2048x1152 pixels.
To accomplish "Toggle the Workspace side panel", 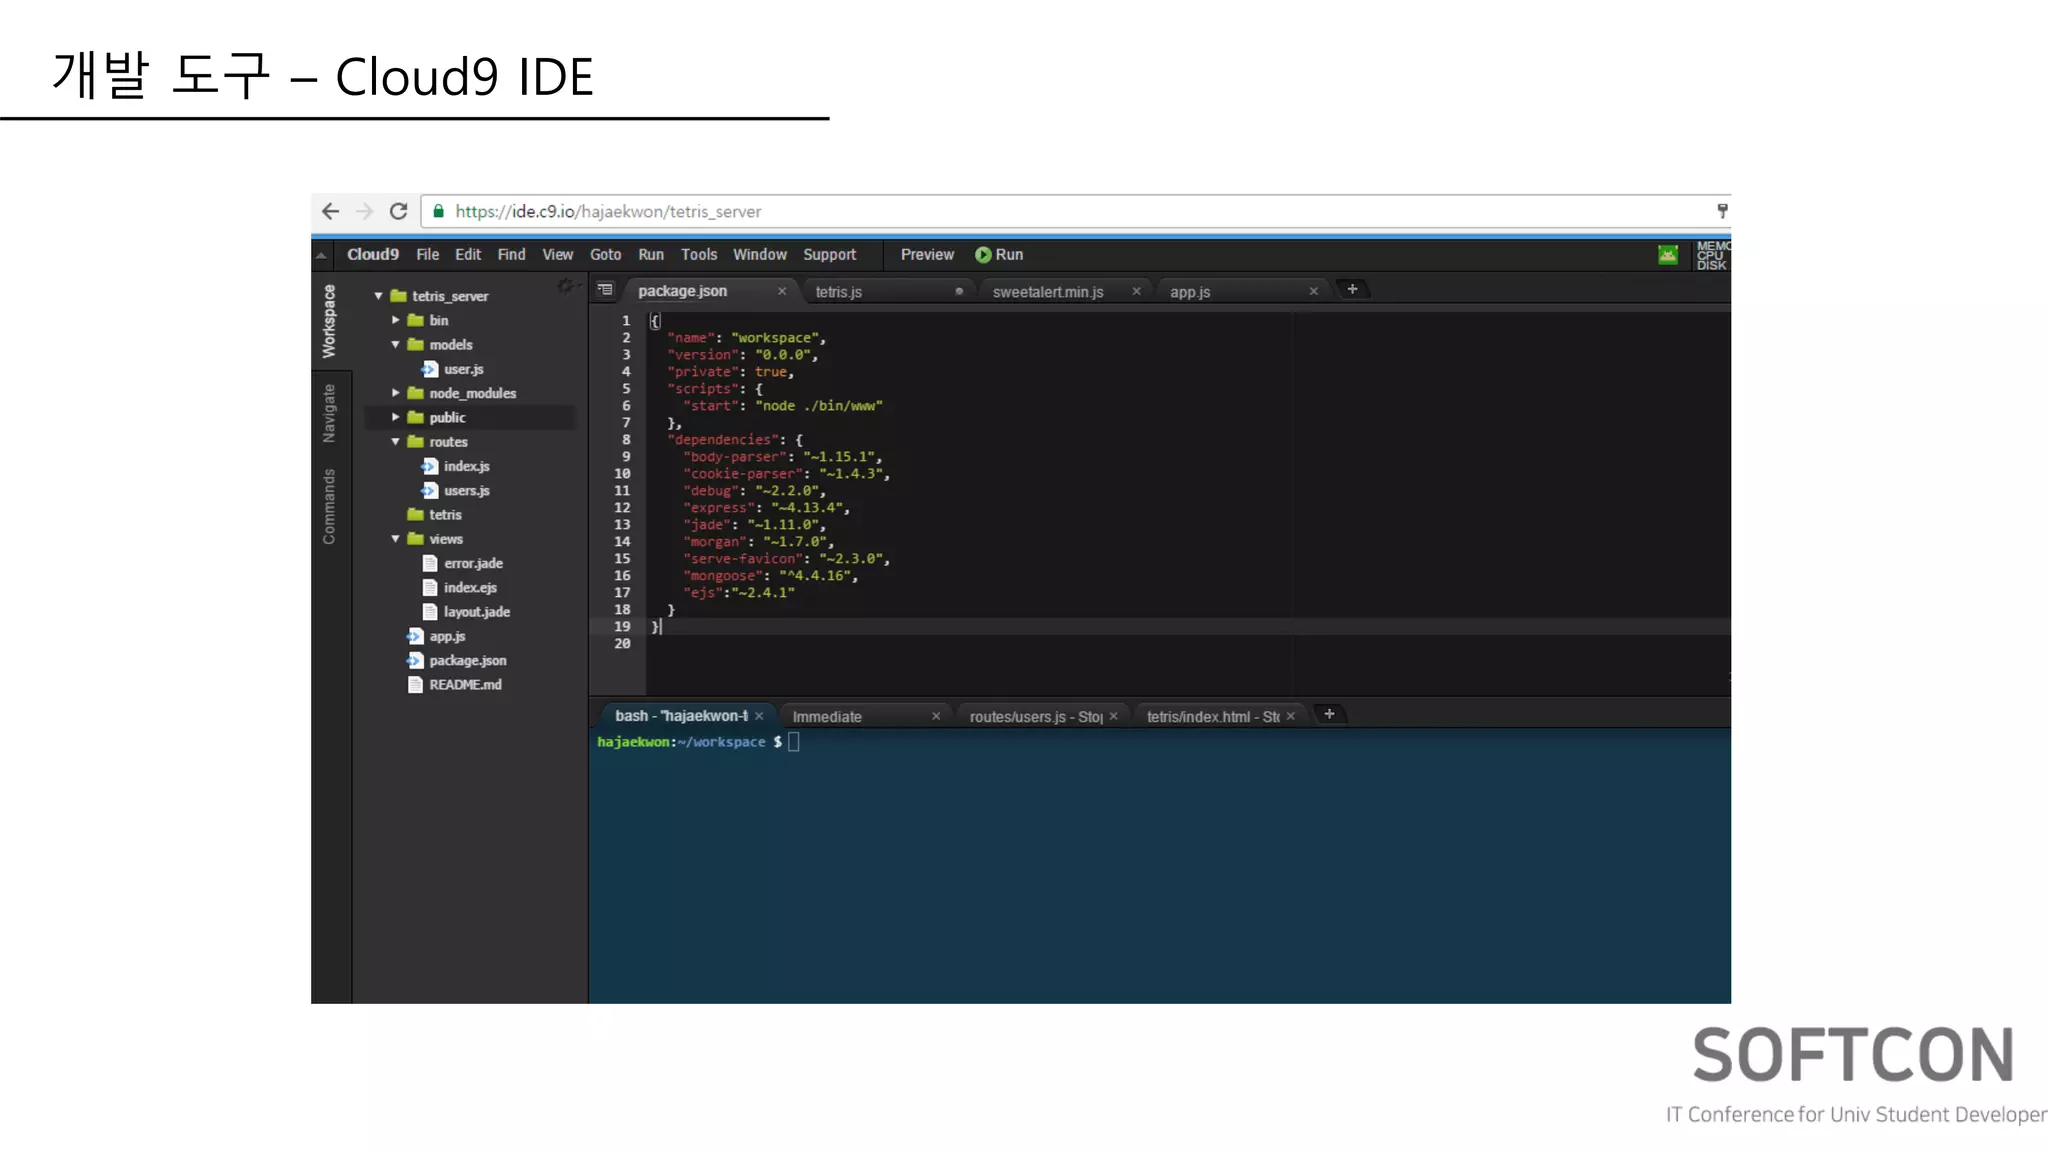I will (329, 322).
